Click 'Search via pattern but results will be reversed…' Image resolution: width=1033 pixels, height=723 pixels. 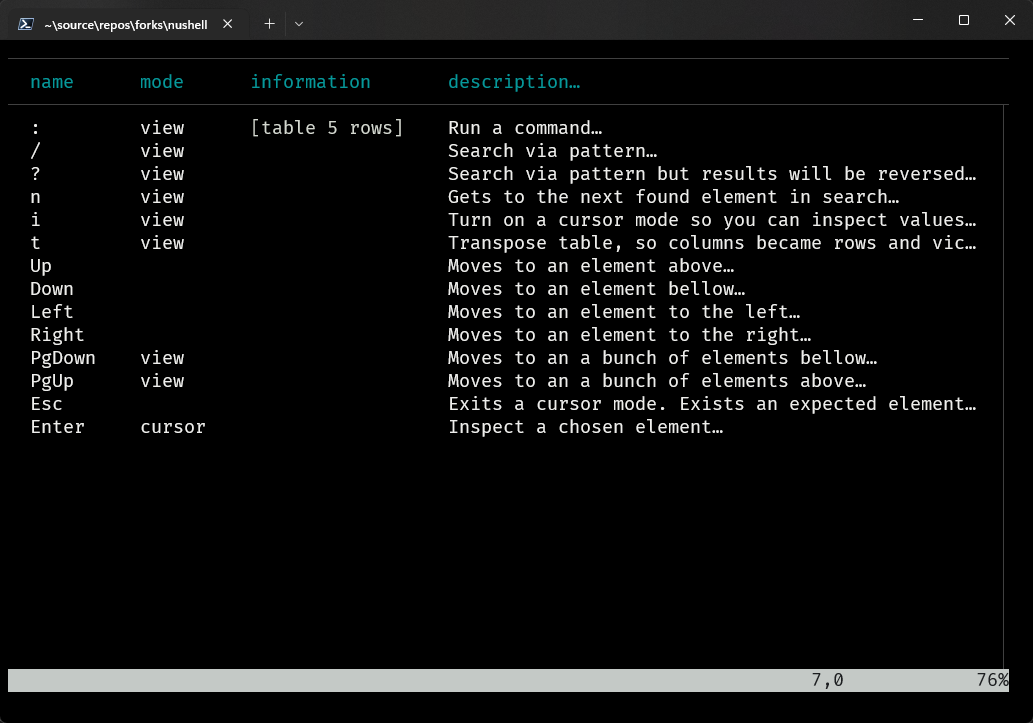click(x=712, y=174)
